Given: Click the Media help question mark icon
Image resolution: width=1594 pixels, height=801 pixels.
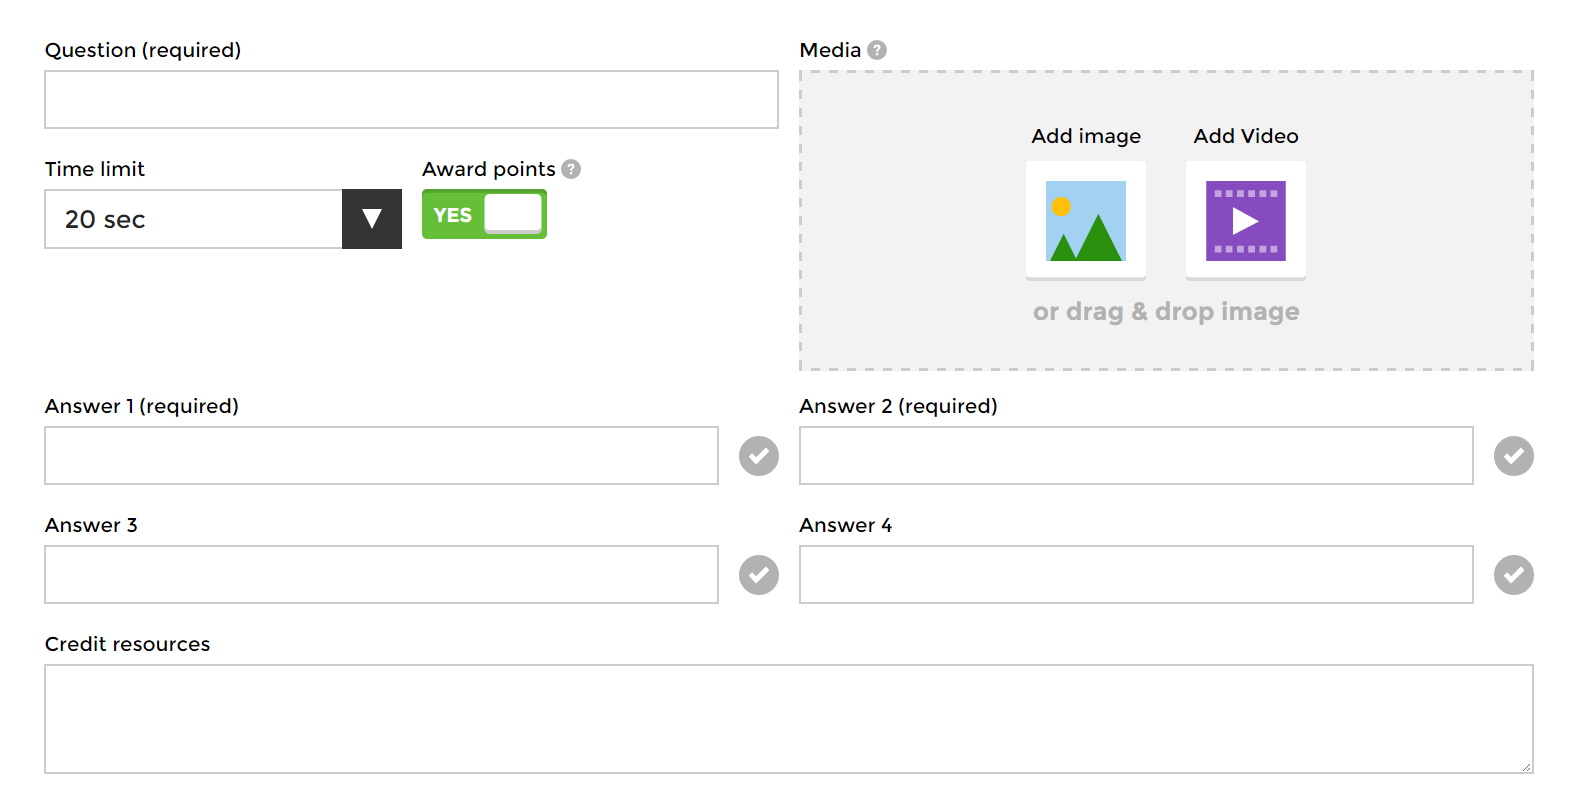Looking at the screenshot, I should point(877,50).
